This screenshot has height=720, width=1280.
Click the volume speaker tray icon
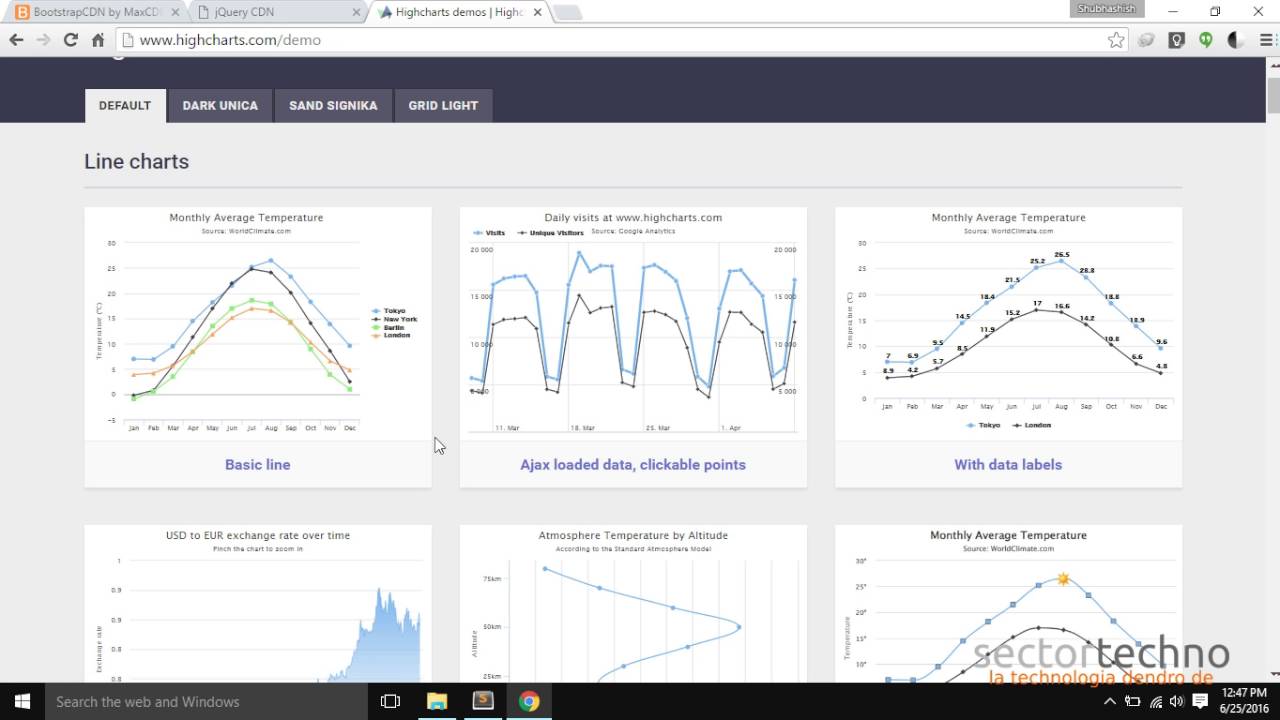tap(1176, 702)
